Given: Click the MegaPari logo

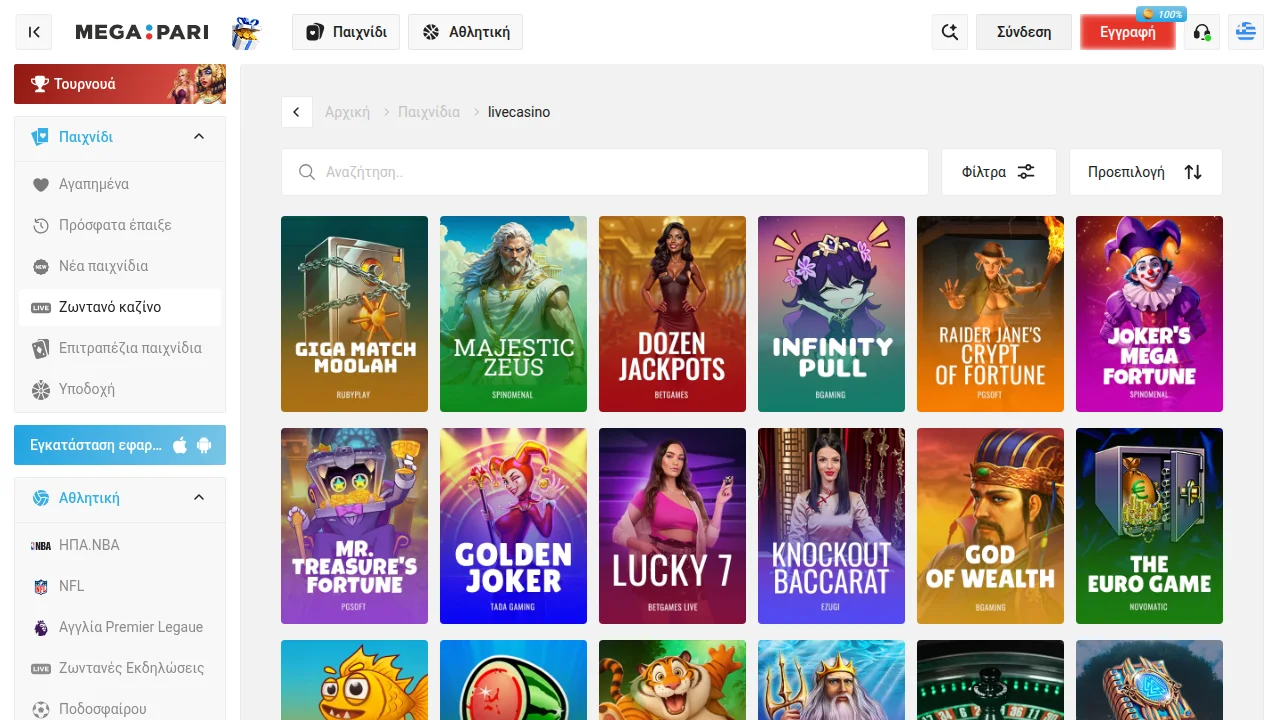Looking at the screenshot, I should (x=142, y=32).
